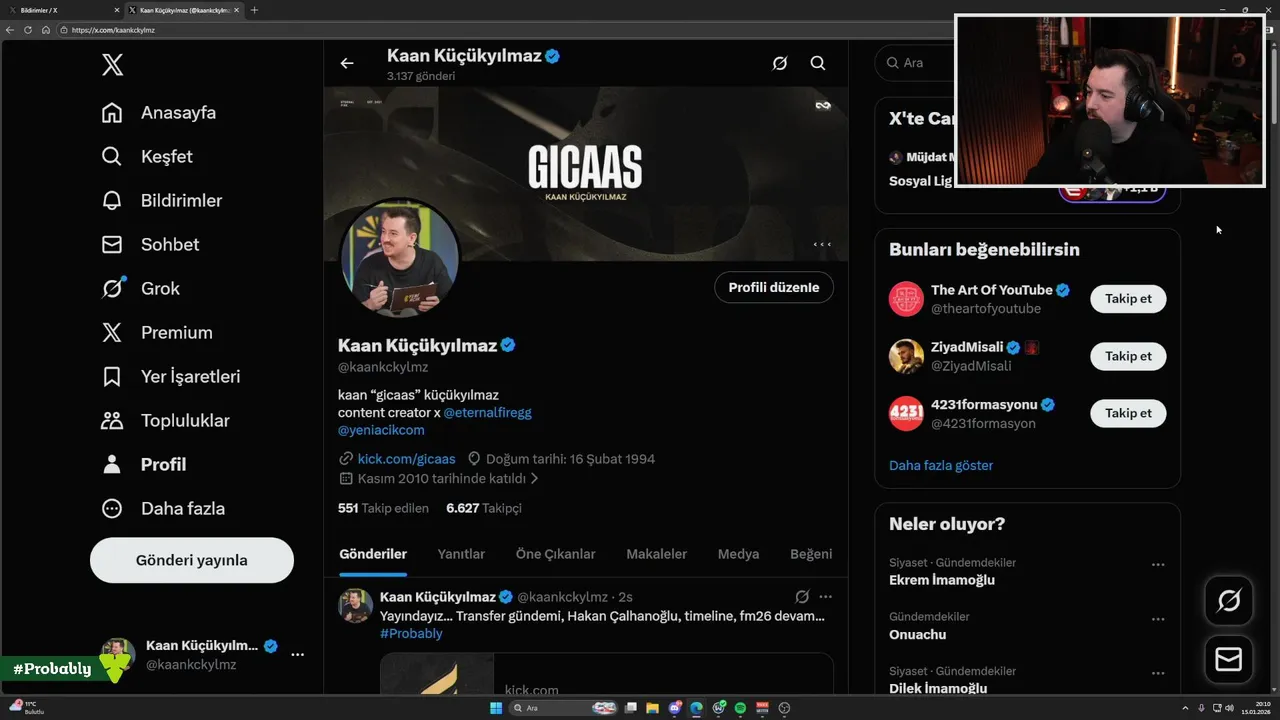Go back using the profile header arrow

[347, 63]
